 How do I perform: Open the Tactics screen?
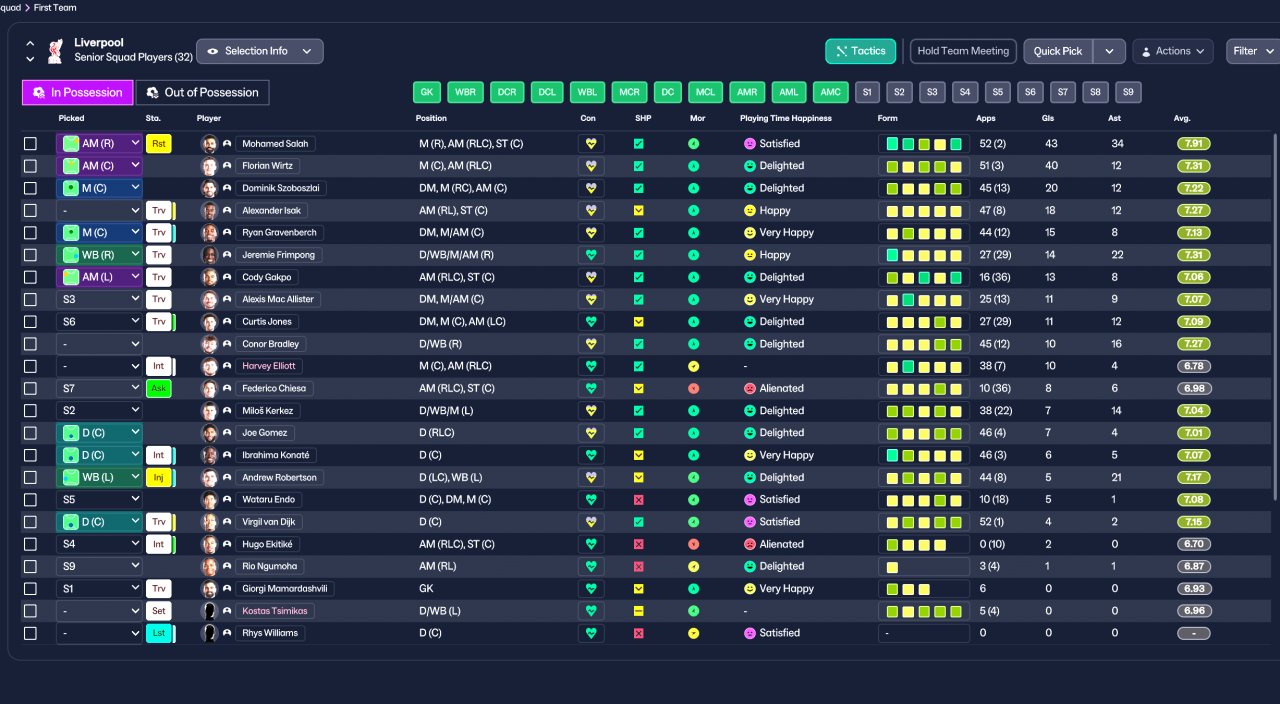(860, 51)
